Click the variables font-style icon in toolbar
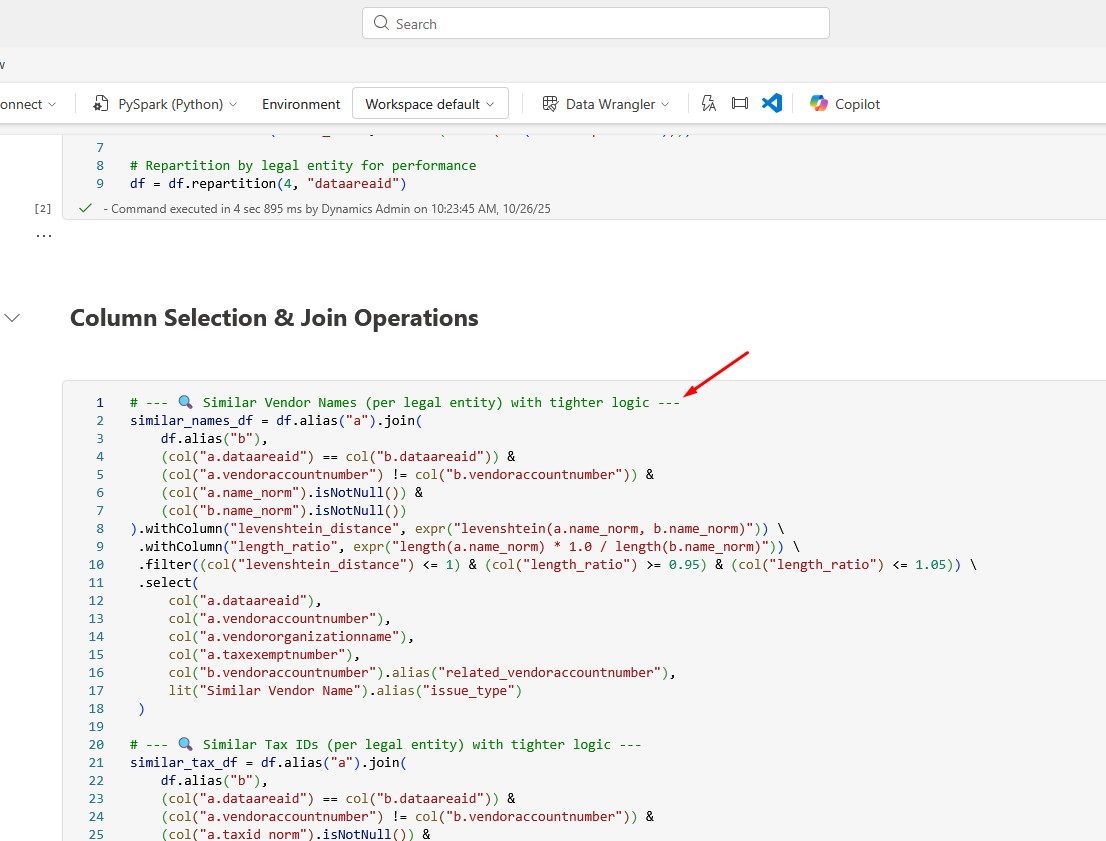Viewport: 1106px width, 841px height. tap(709, 103)
